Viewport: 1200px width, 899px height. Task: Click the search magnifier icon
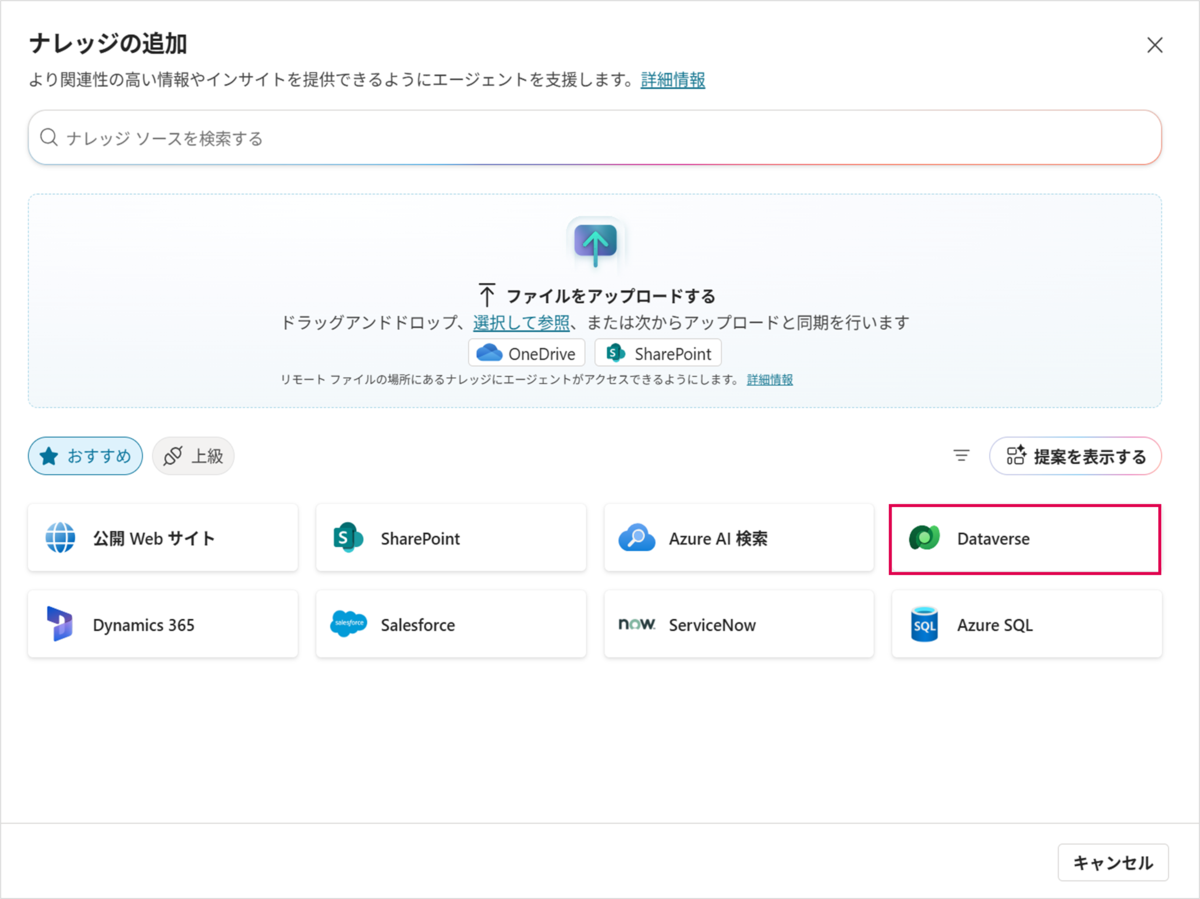click(x=48, y=137)
